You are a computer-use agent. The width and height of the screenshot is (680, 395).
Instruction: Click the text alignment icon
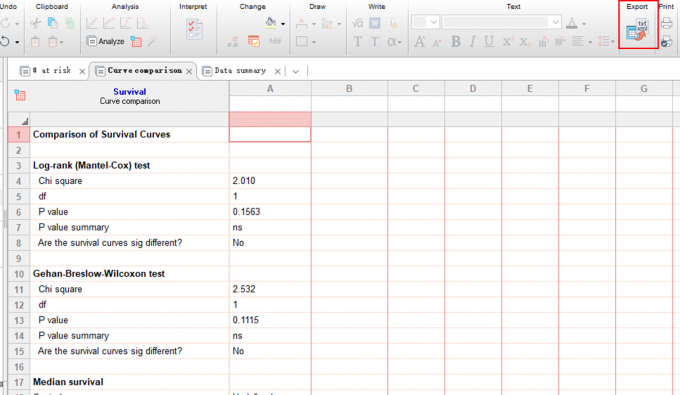point(577,42)
